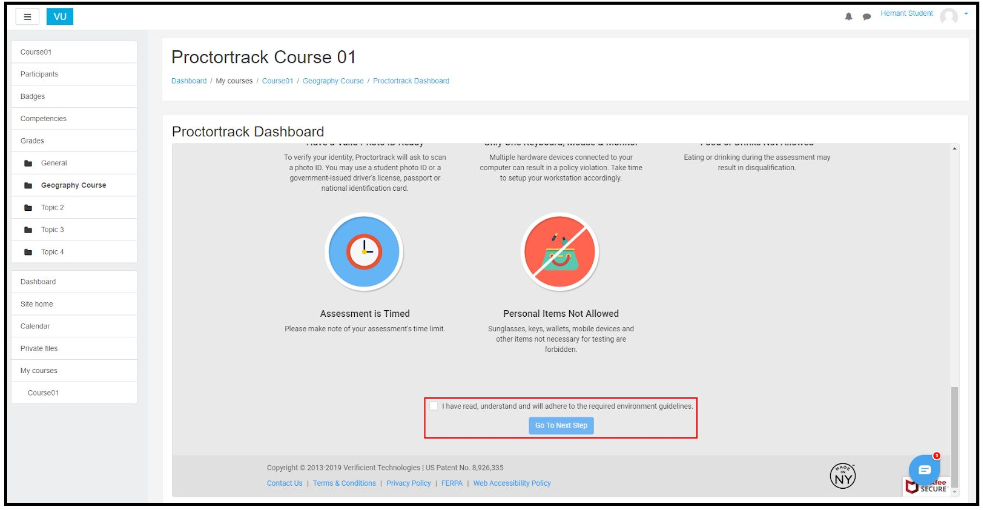This screenshot has width=983, height=510.
Task: Click the Topic 4 folder icon
Action: pyautogui.click(x=28, y=252)
